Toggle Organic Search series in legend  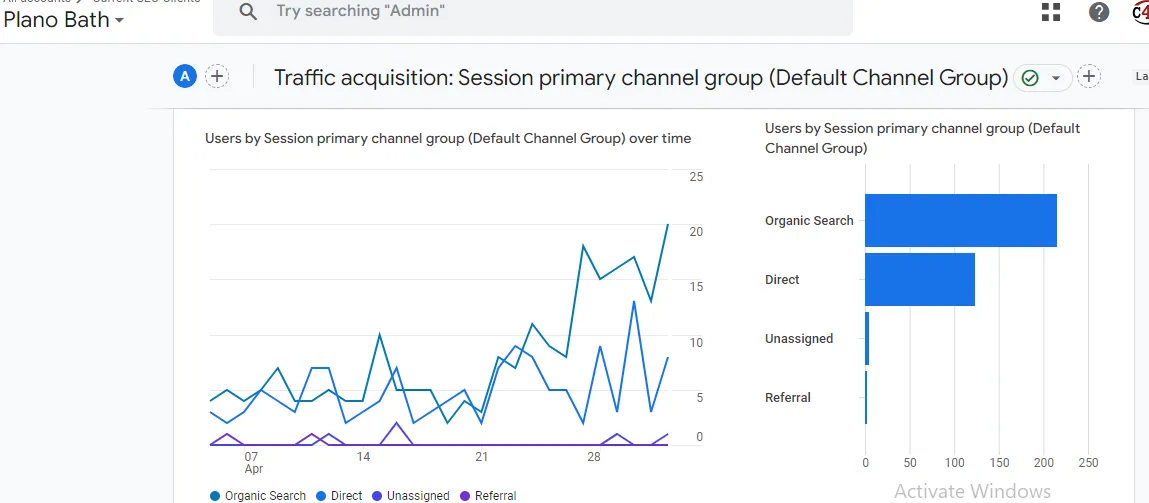tap(258, 496)
